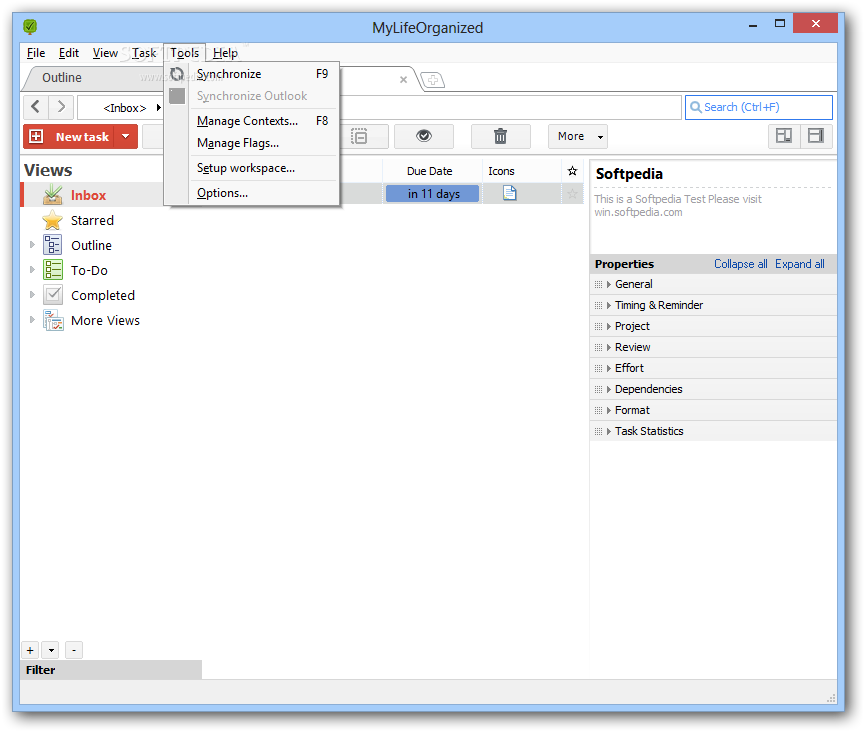Image resolution: width=865 pixels, height=732 pixels.
Task: Click the note document icon in the Icons column
Action: 510,193
